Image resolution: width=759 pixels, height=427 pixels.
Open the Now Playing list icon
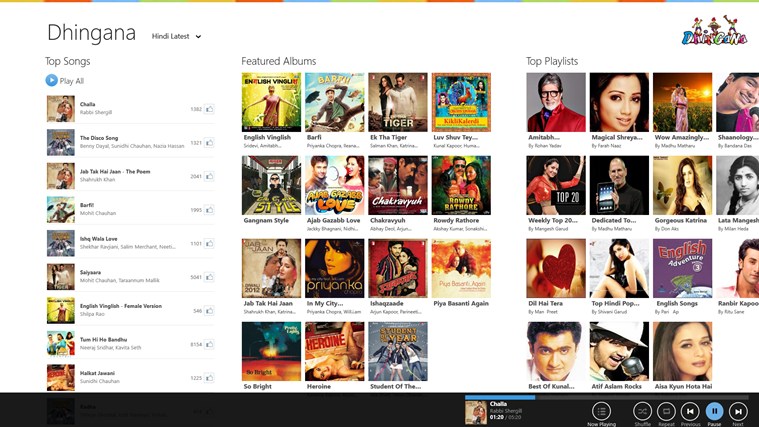coord(601,412)
